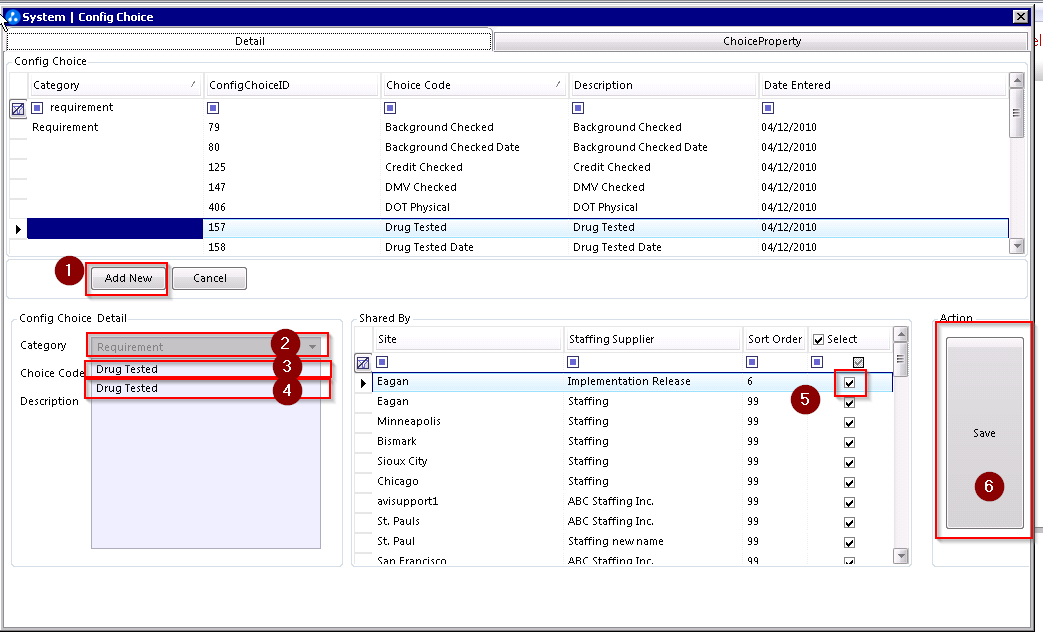This screenshot has width=1043, height=637.
Task: Click the row selector arrow for row 157
Action: point(18,229)
